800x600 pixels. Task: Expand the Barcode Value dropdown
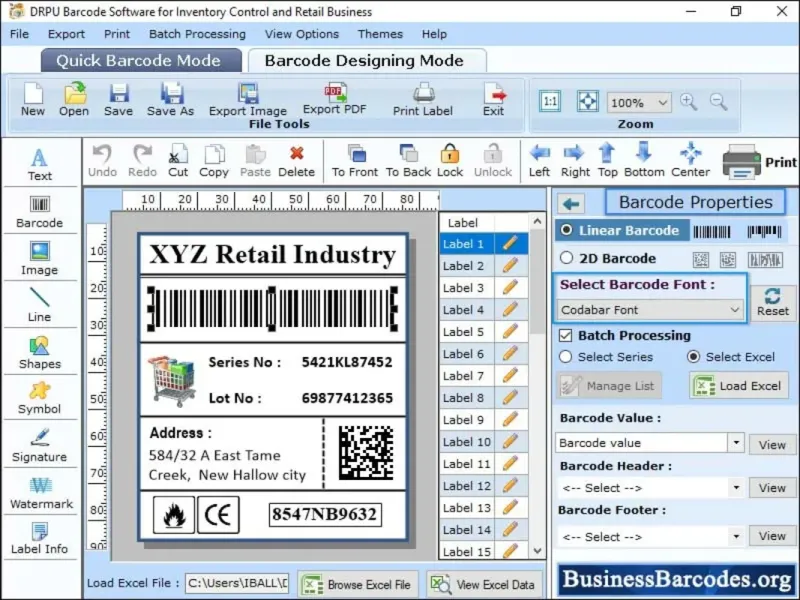(x=736, y=442)
